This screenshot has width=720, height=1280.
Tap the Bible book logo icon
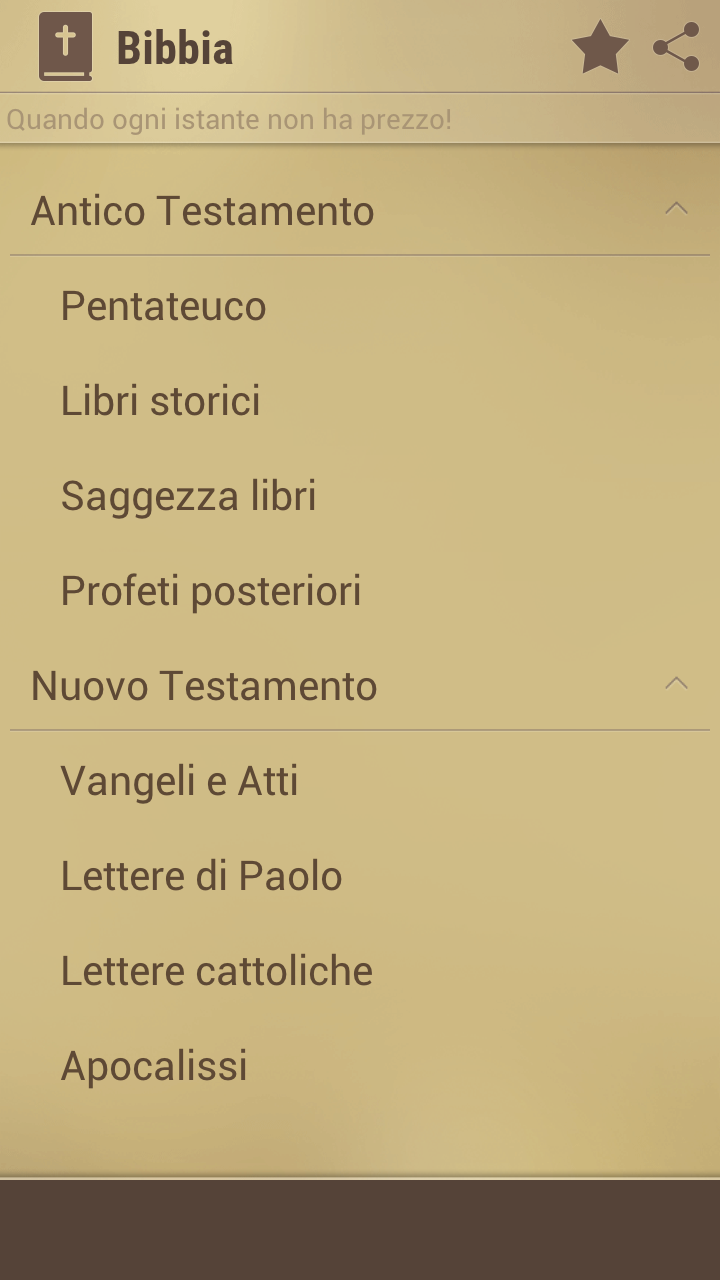pyautogui.click(x=65, y=47)
